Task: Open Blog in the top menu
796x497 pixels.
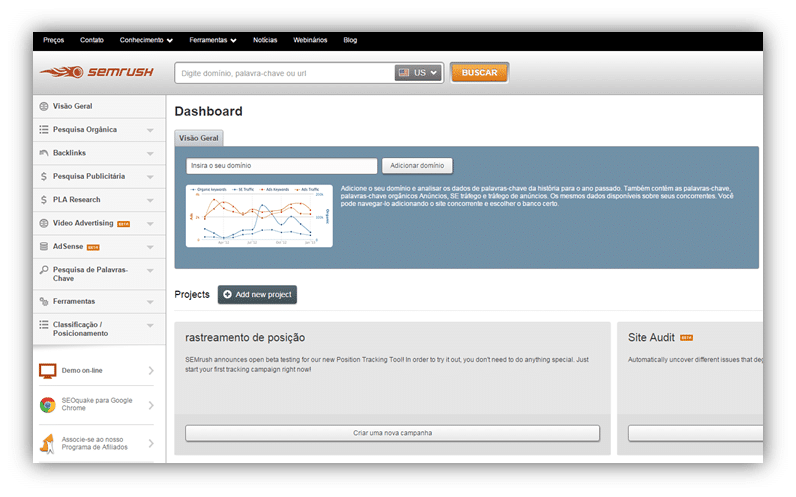Action: click(x=350, y=40)
